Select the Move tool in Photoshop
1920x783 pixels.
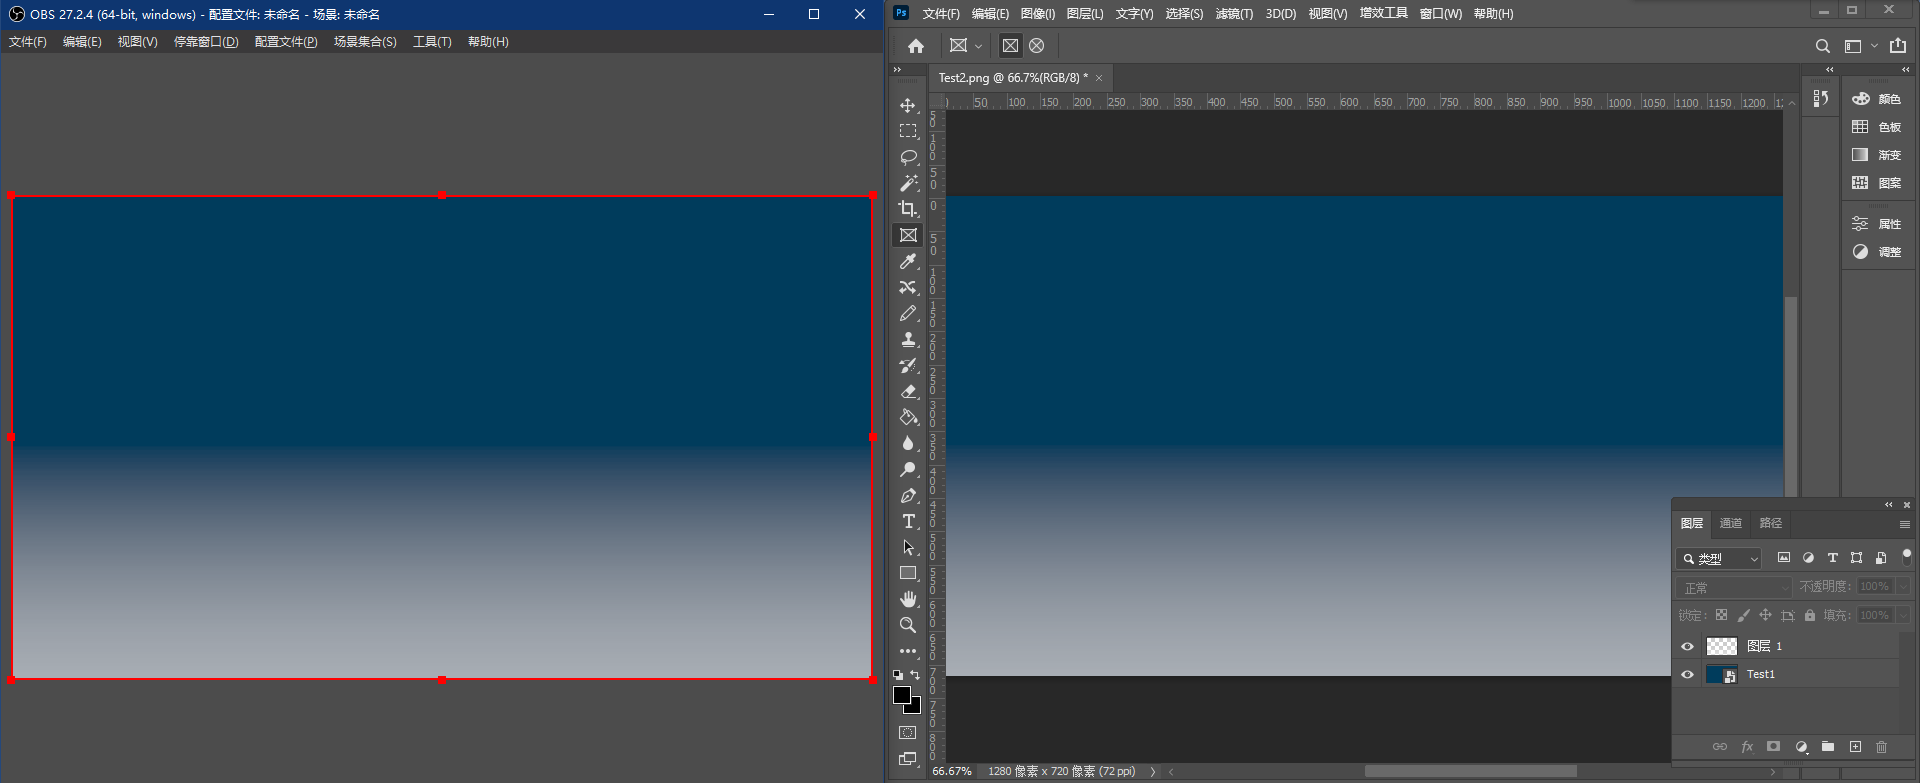[x=908, y=105]
